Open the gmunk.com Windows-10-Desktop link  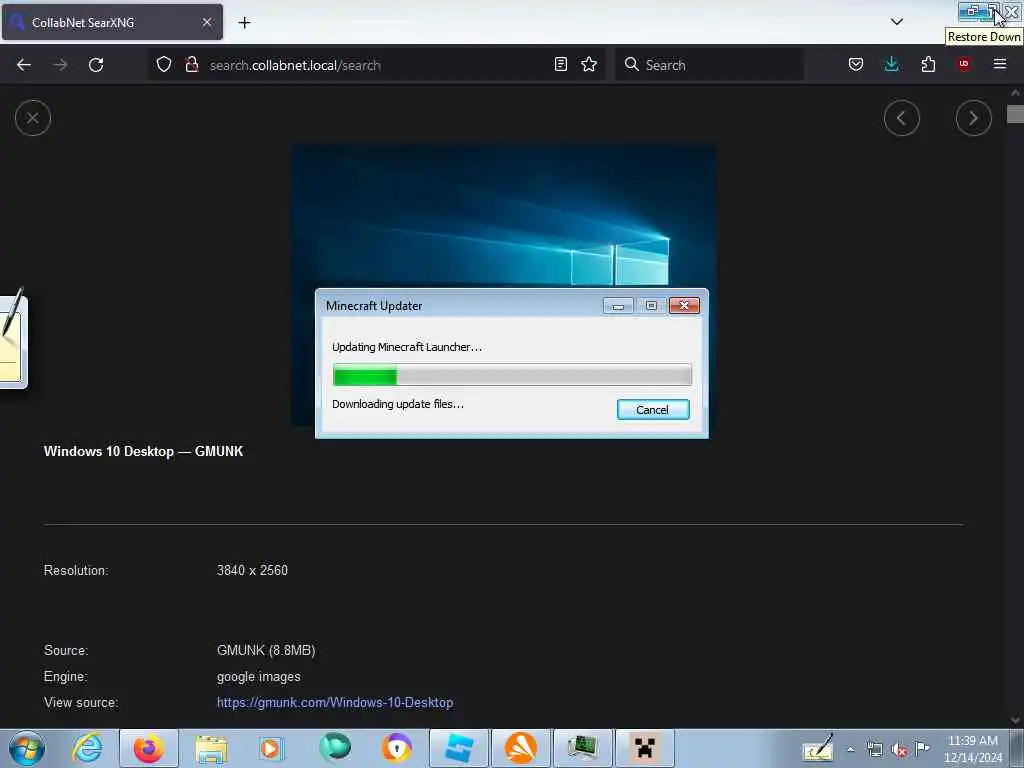pos(335,703)
